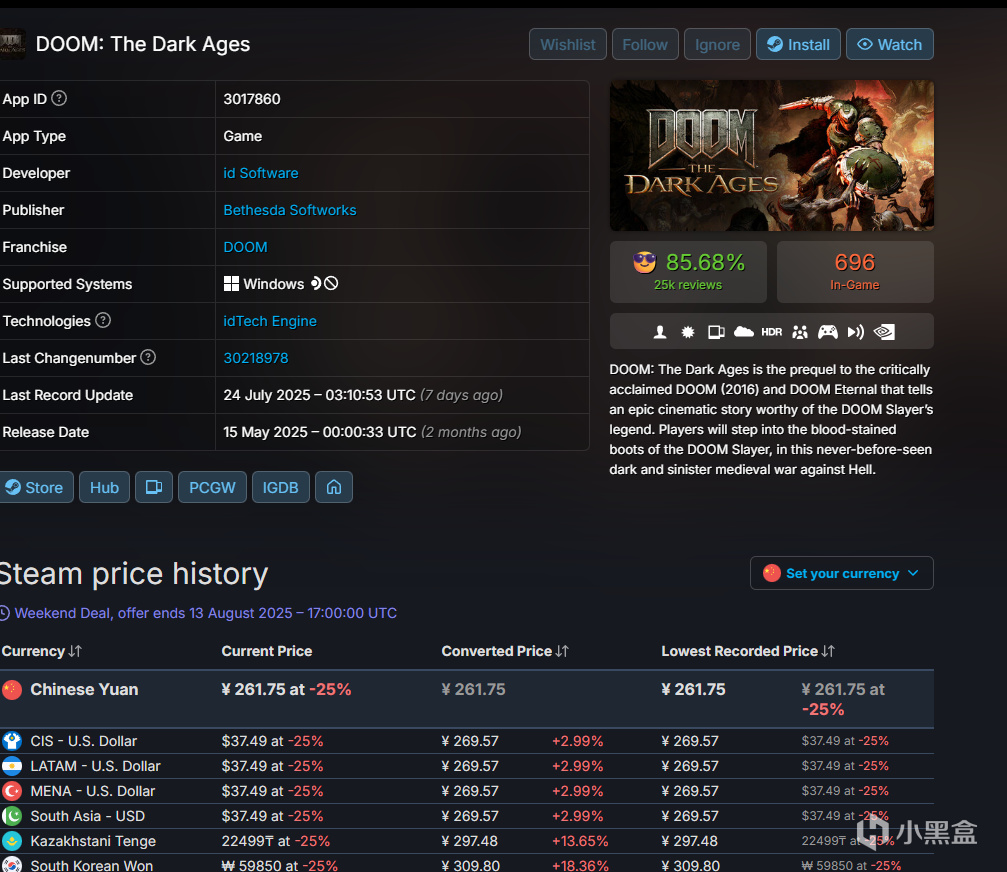Click the HDR feature icon

pos(771,332)
